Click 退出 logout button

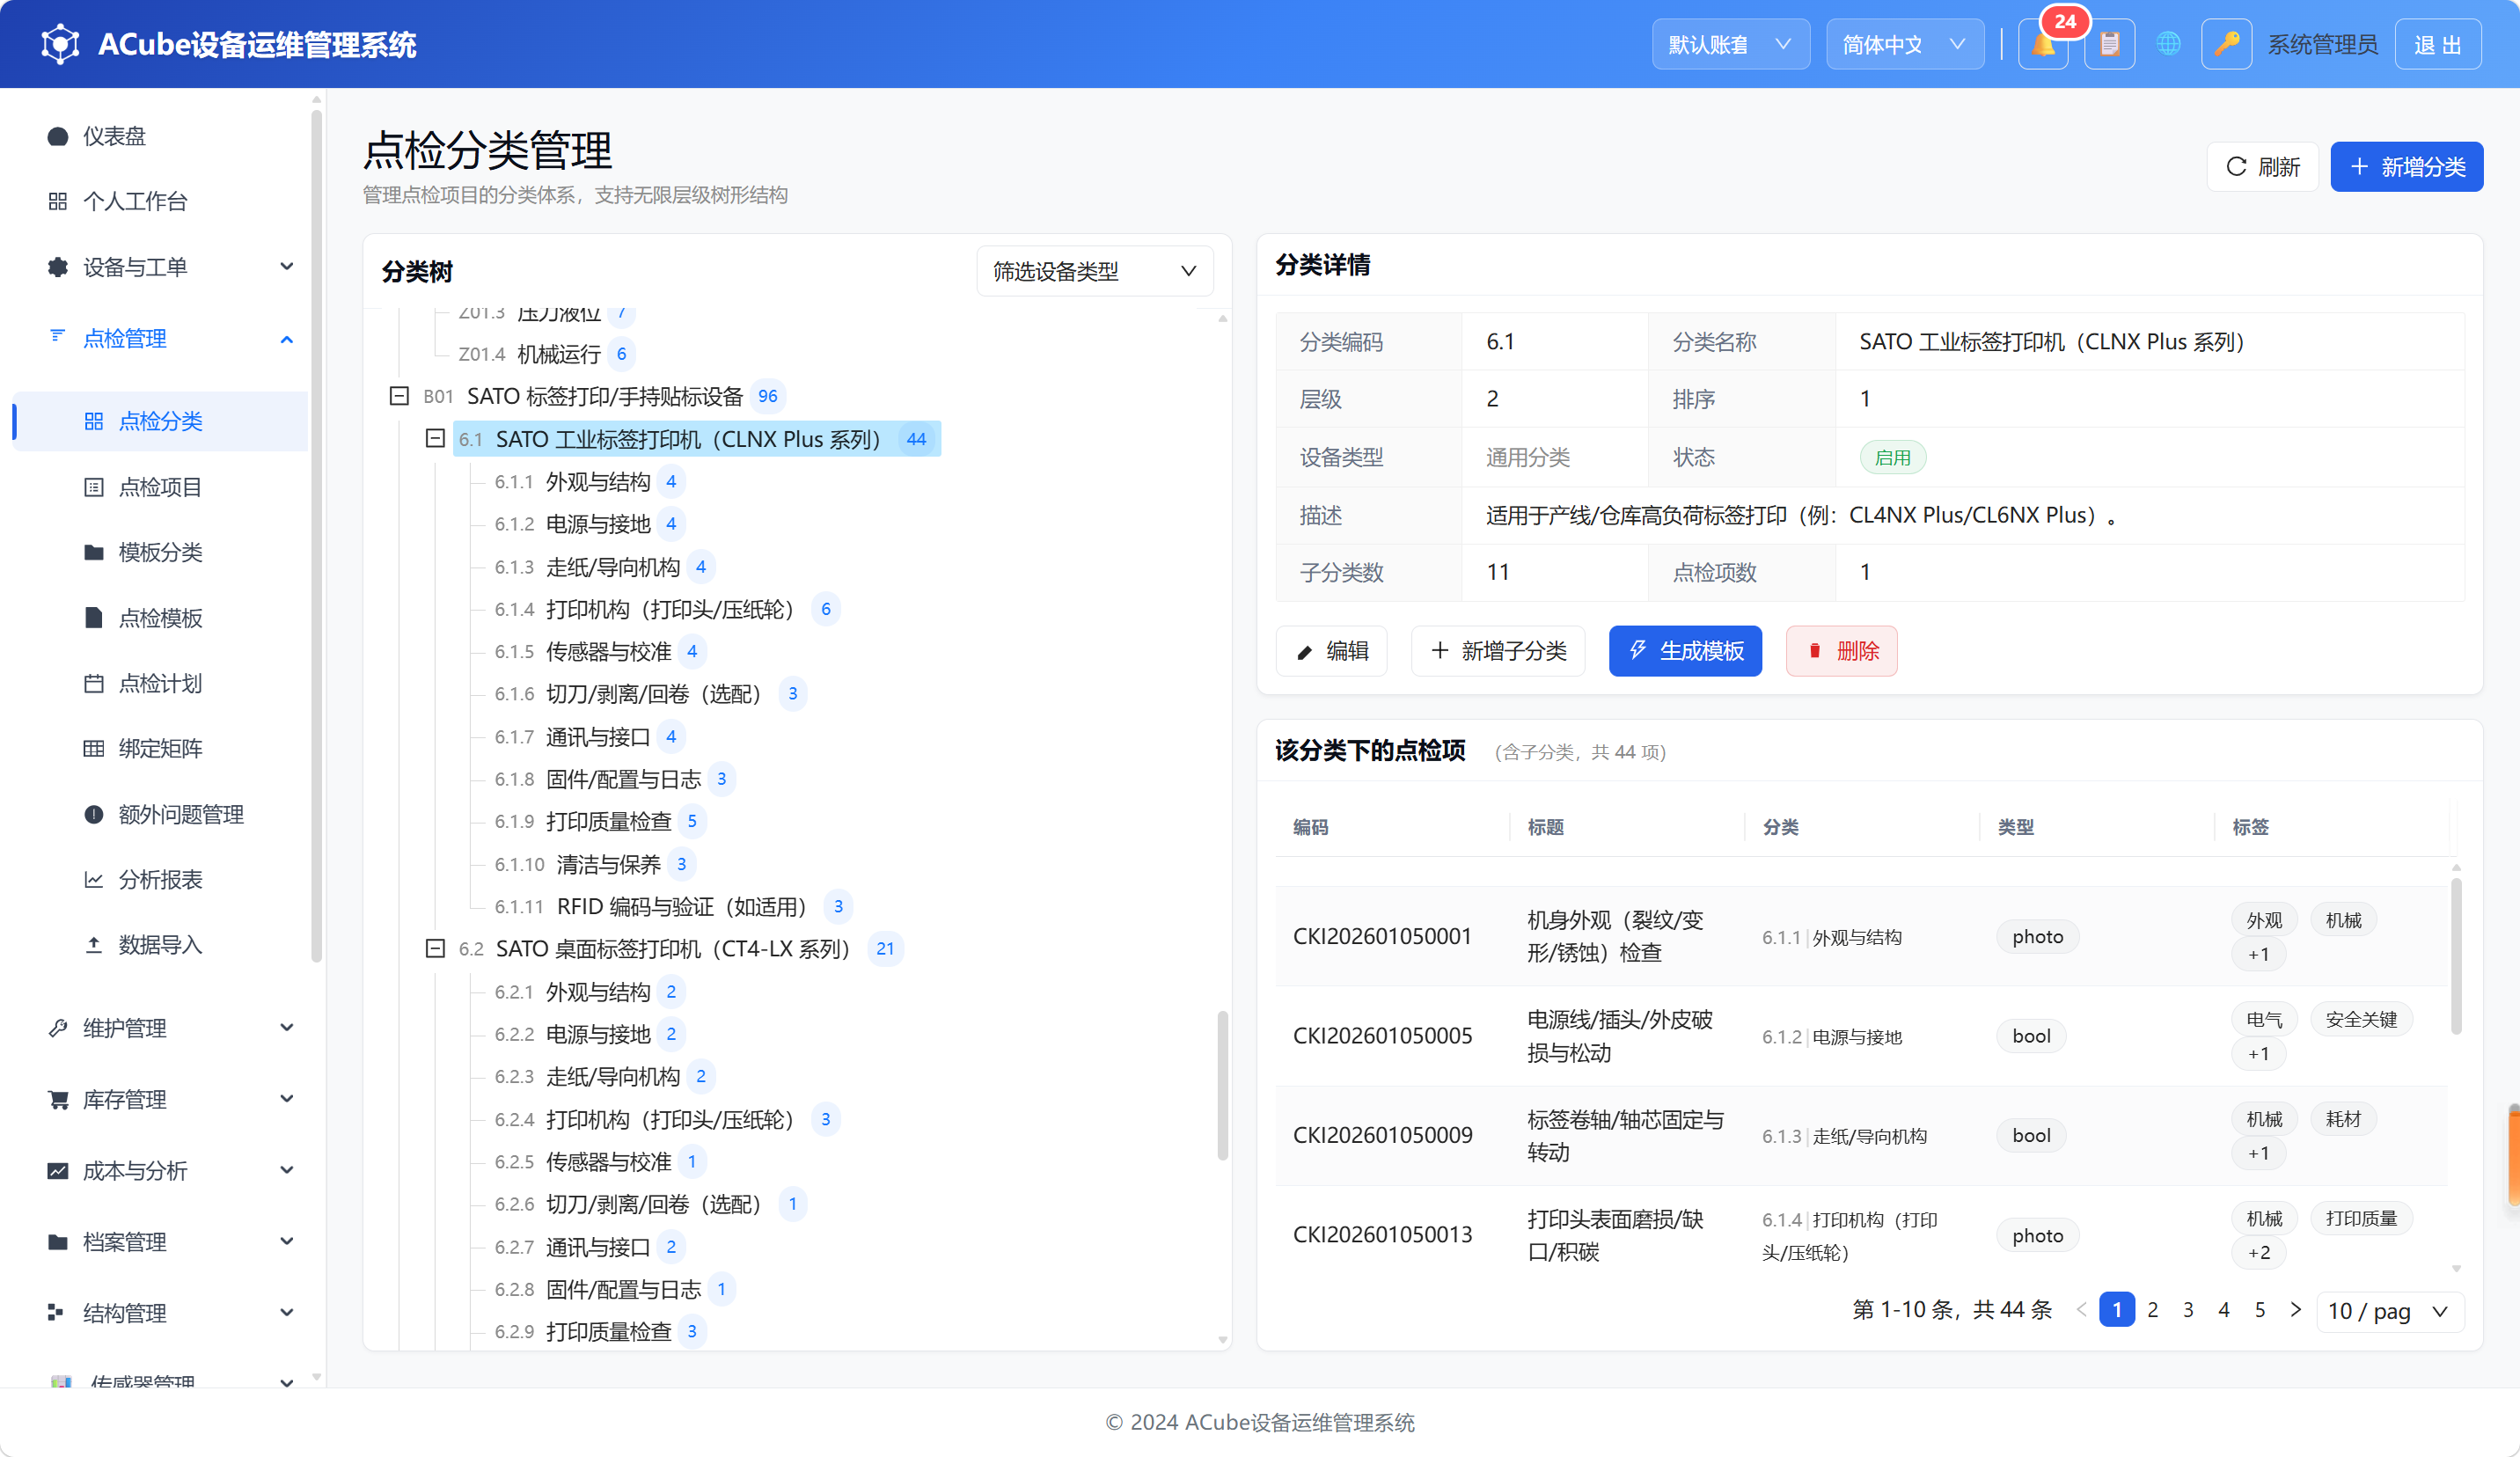tap(2438, 45)
